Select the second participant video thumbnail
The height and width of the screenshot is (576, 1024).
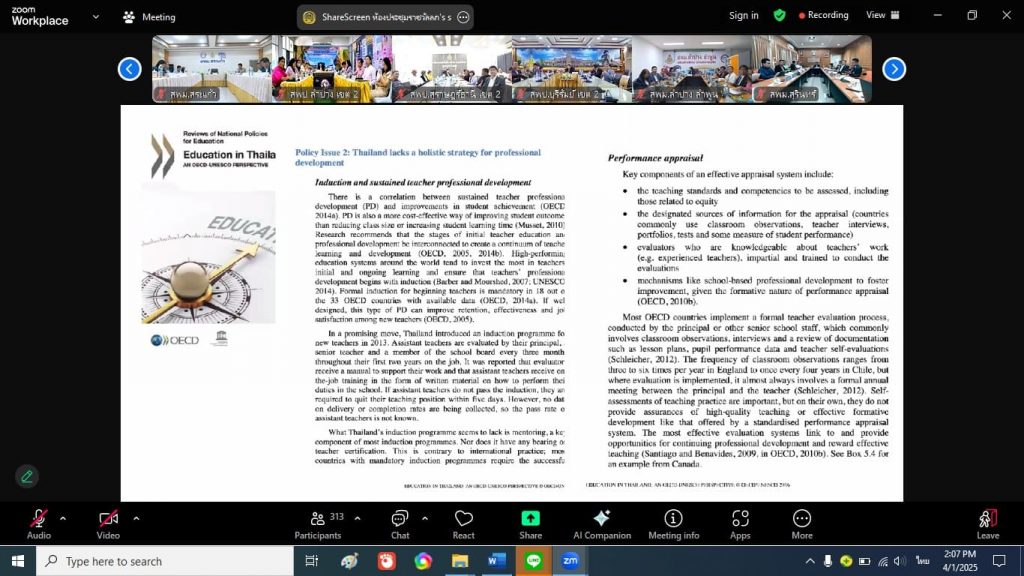[332, 69]
